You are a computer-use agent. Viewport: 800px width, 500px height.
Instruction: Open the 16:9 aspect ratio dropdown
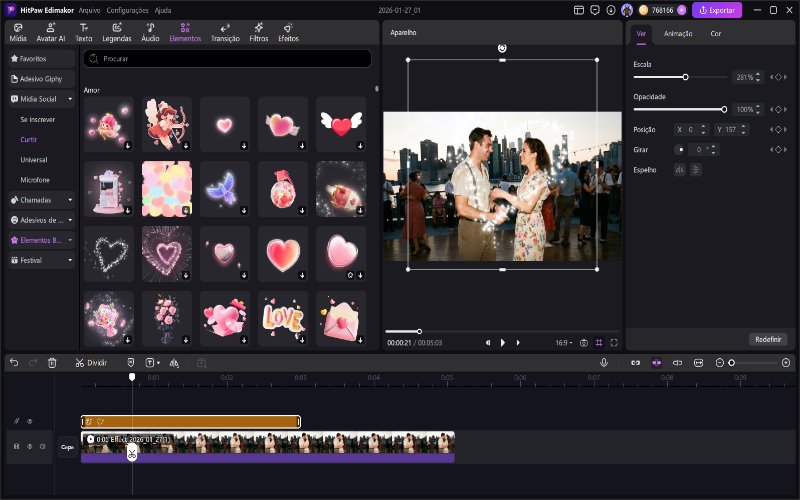point(564,343)
